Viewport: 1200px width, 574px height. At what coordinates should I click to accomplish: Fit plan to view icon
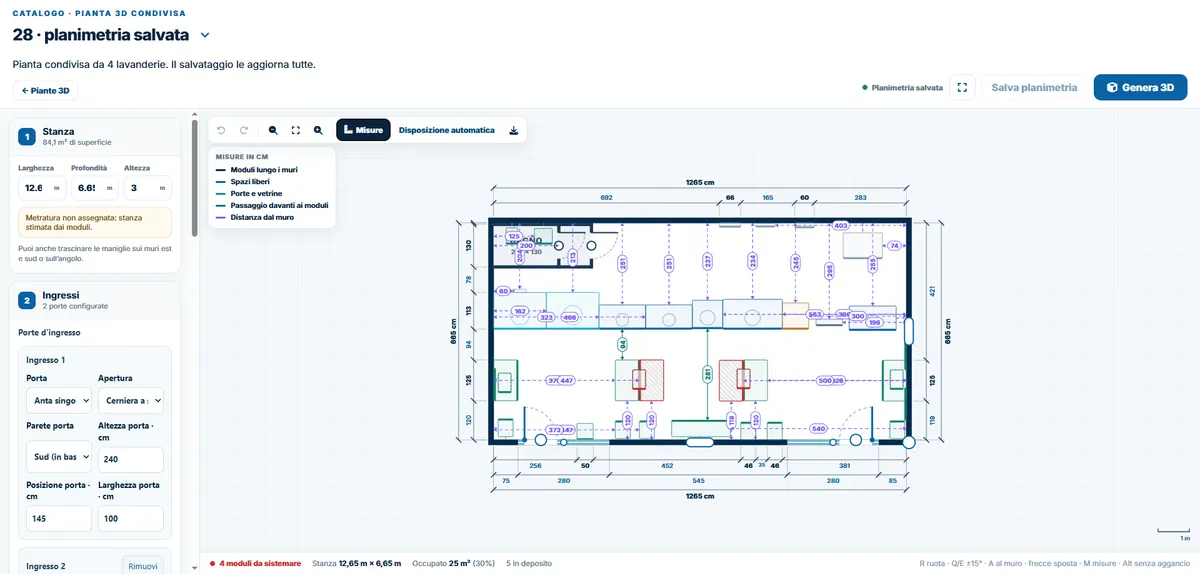click(296, 130)
